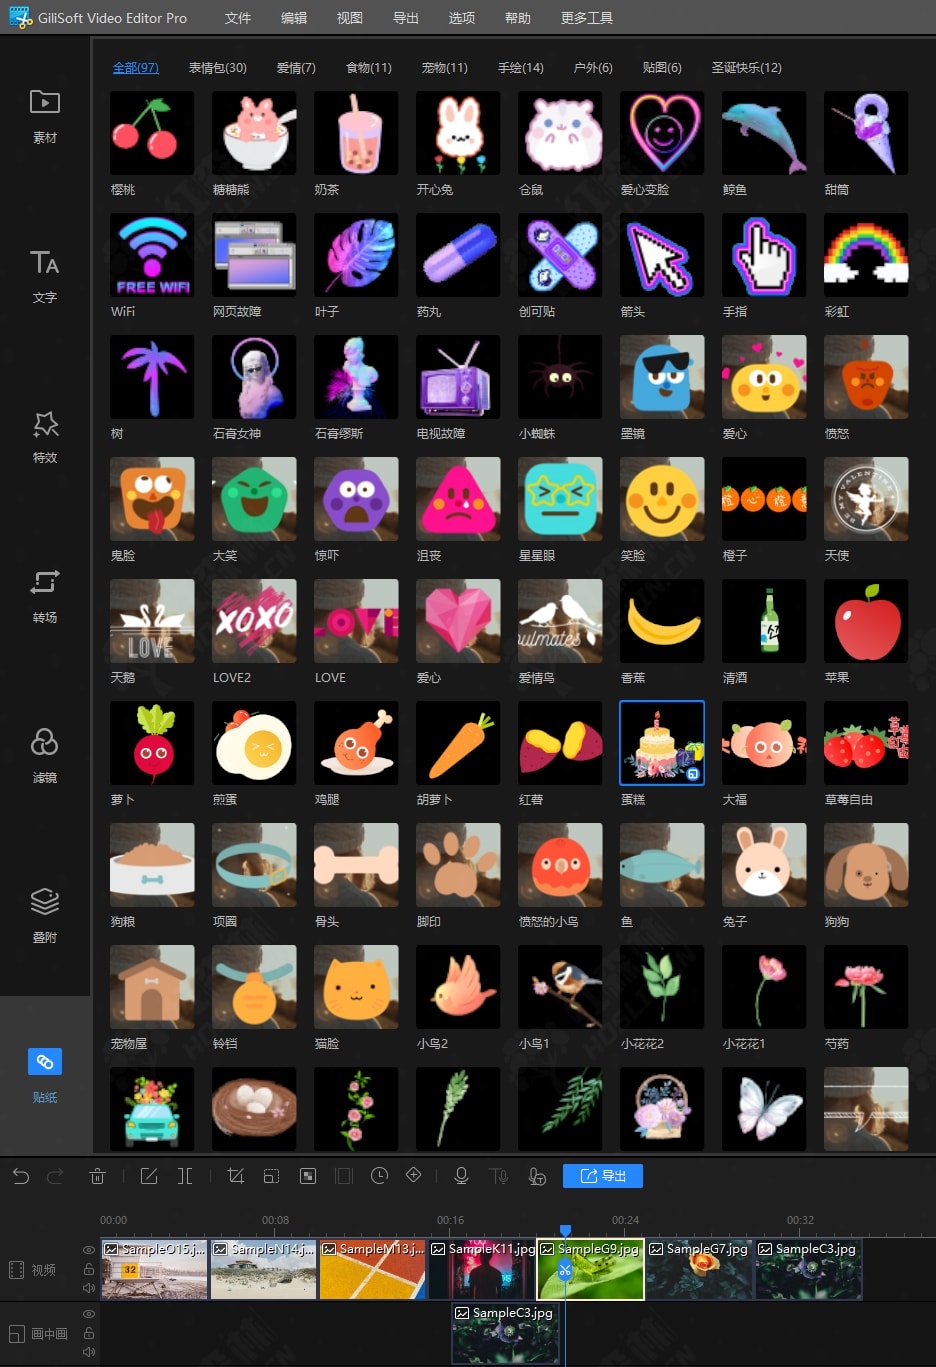
Task: Mute the 画中画 track speaker
Action: 89,1352
